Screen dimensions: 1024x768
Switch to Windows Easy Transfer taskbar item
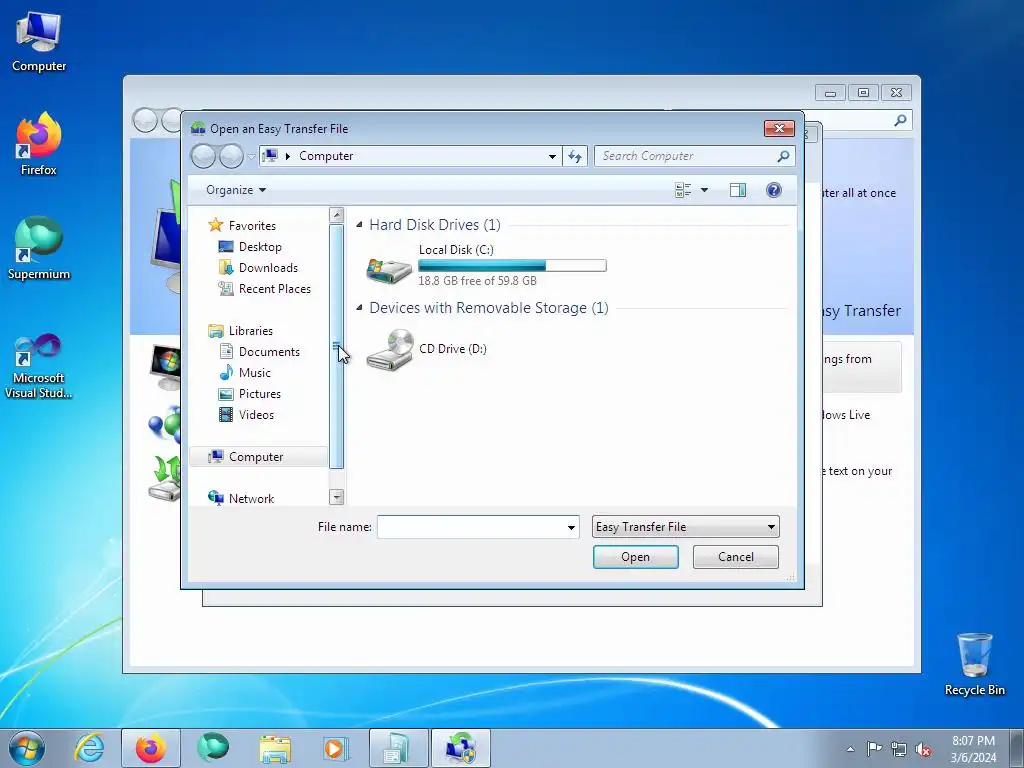[x=460, y=748]
